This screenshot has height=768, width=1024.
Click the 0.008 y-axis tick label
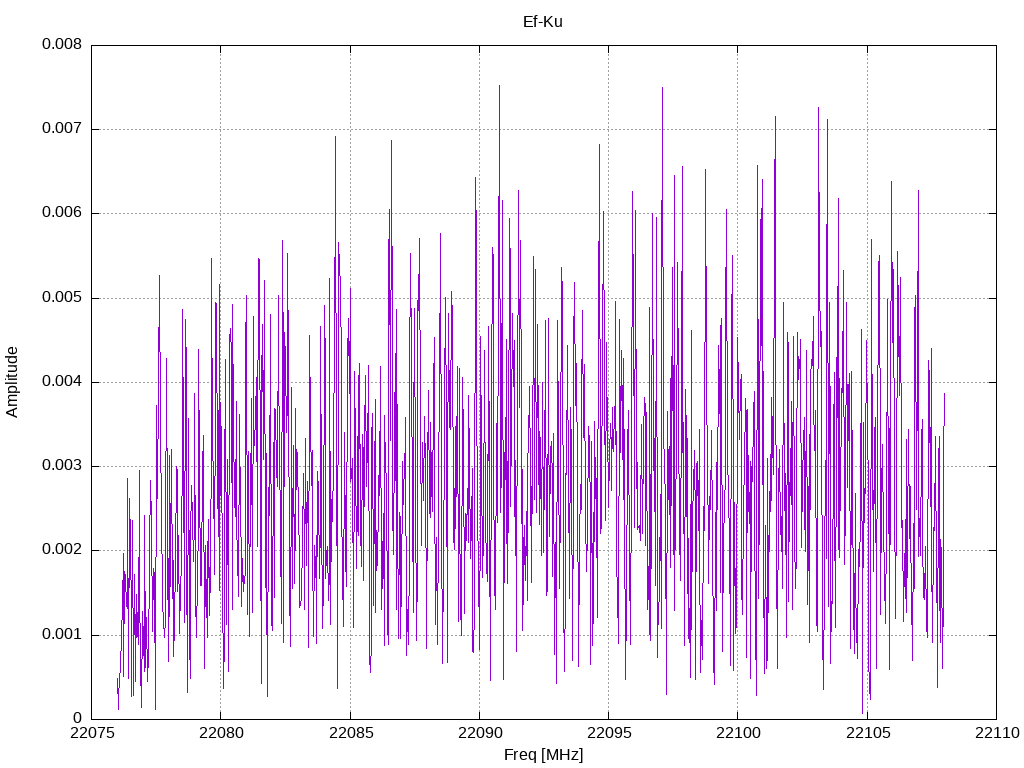62,44
